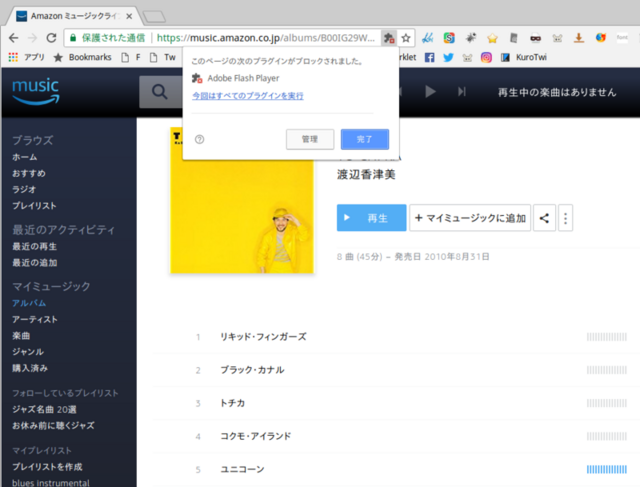
Task: Click the yellow album cover art
Action: 242,216
